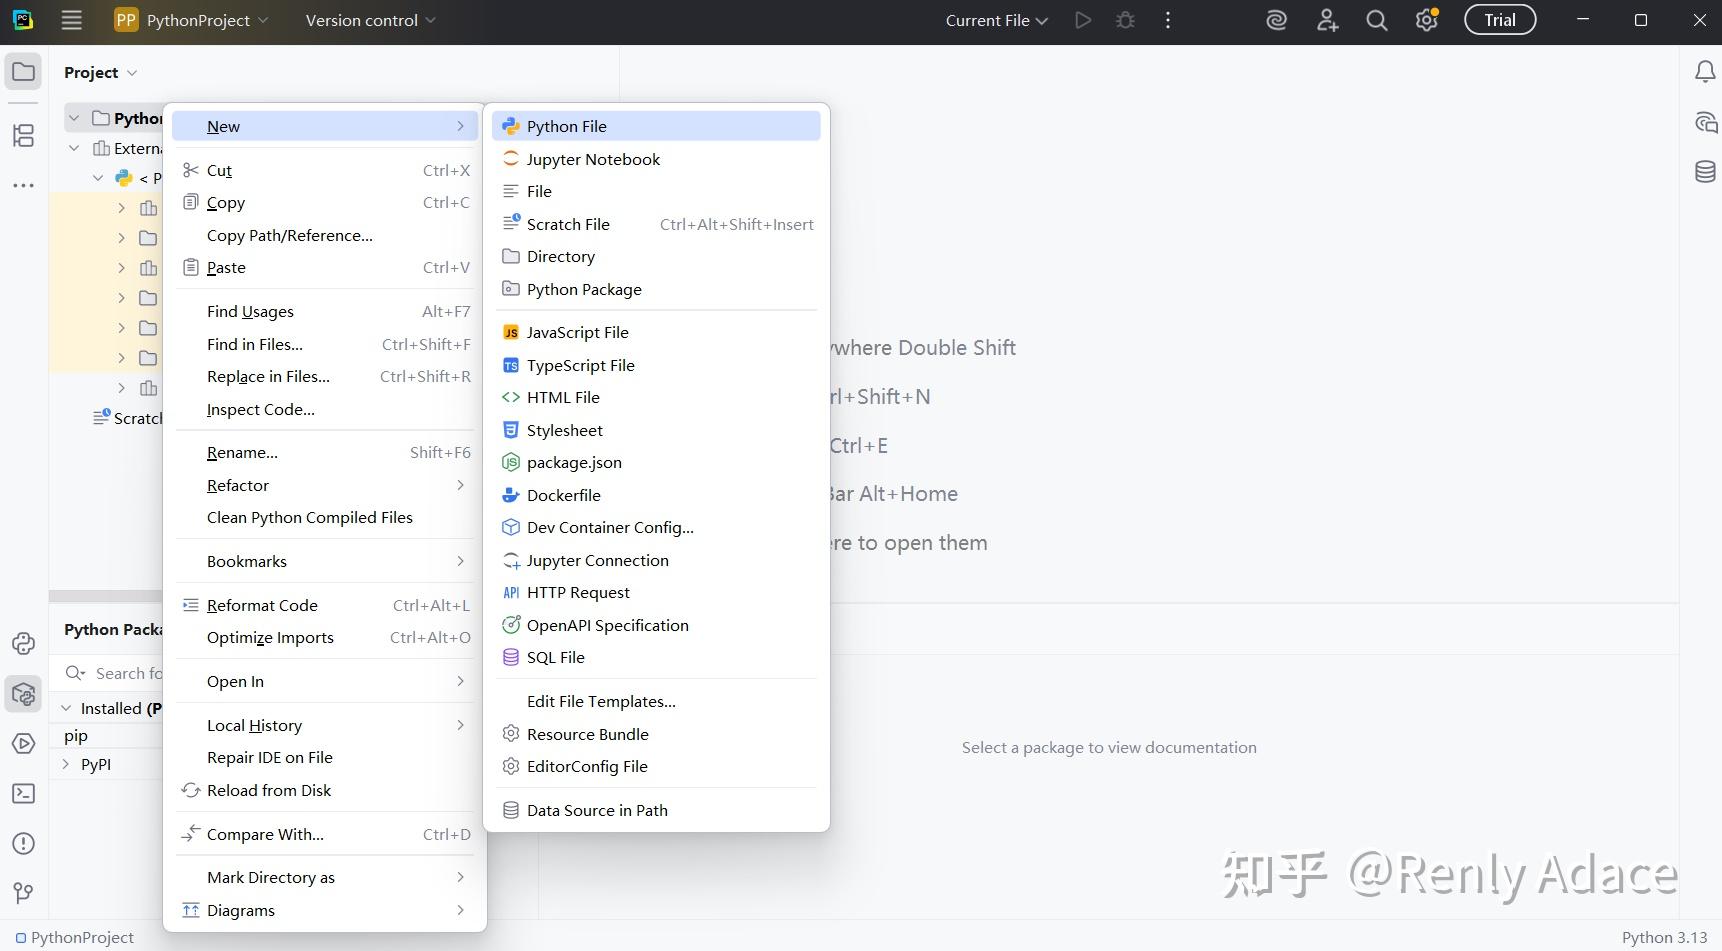The width and height of the screenshot is (1722, 951).
Task: Open the Version Control tool window
Action: [23, 893]
